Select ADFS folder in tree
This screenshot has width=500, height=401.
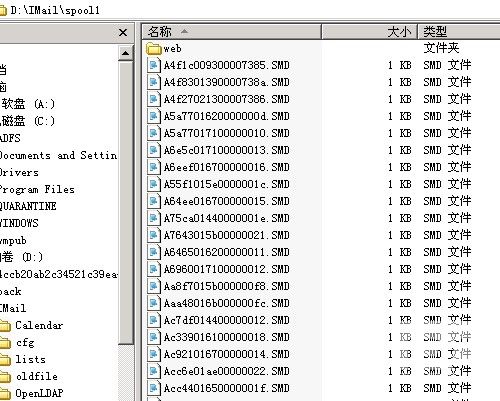(10, 138)
